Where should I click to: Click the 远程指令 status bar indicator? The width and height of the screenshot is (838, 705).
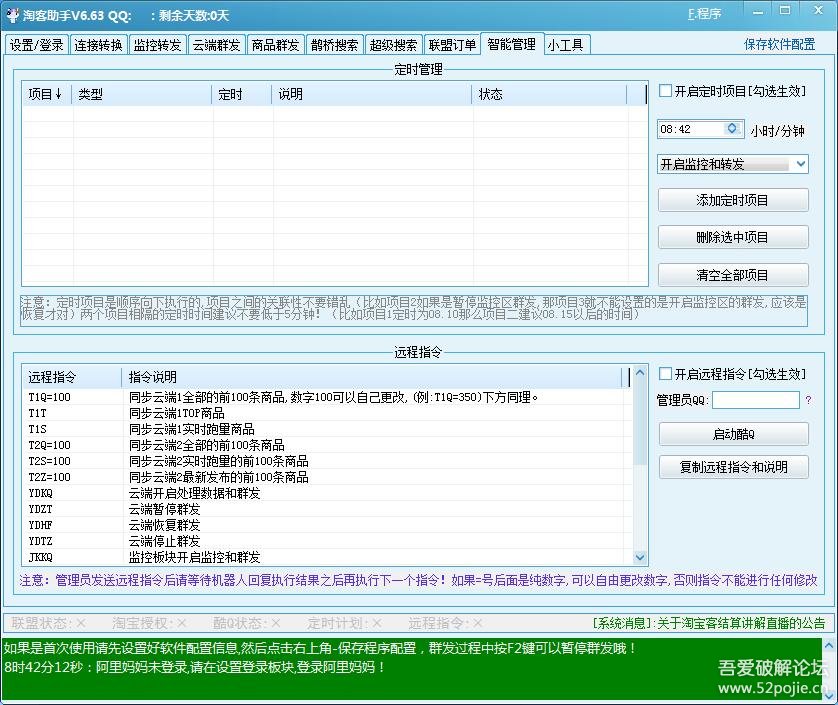tap(446, 623)
